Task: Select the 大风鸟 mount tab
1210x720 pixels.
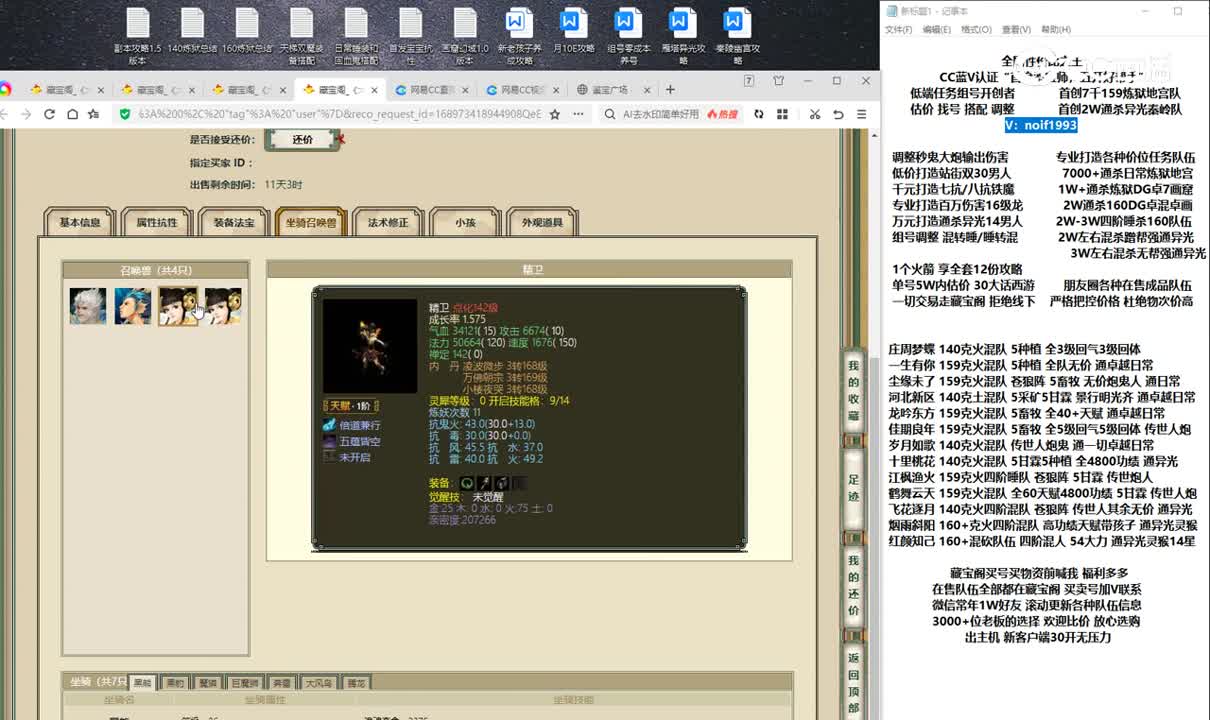Action: (318, 682)
